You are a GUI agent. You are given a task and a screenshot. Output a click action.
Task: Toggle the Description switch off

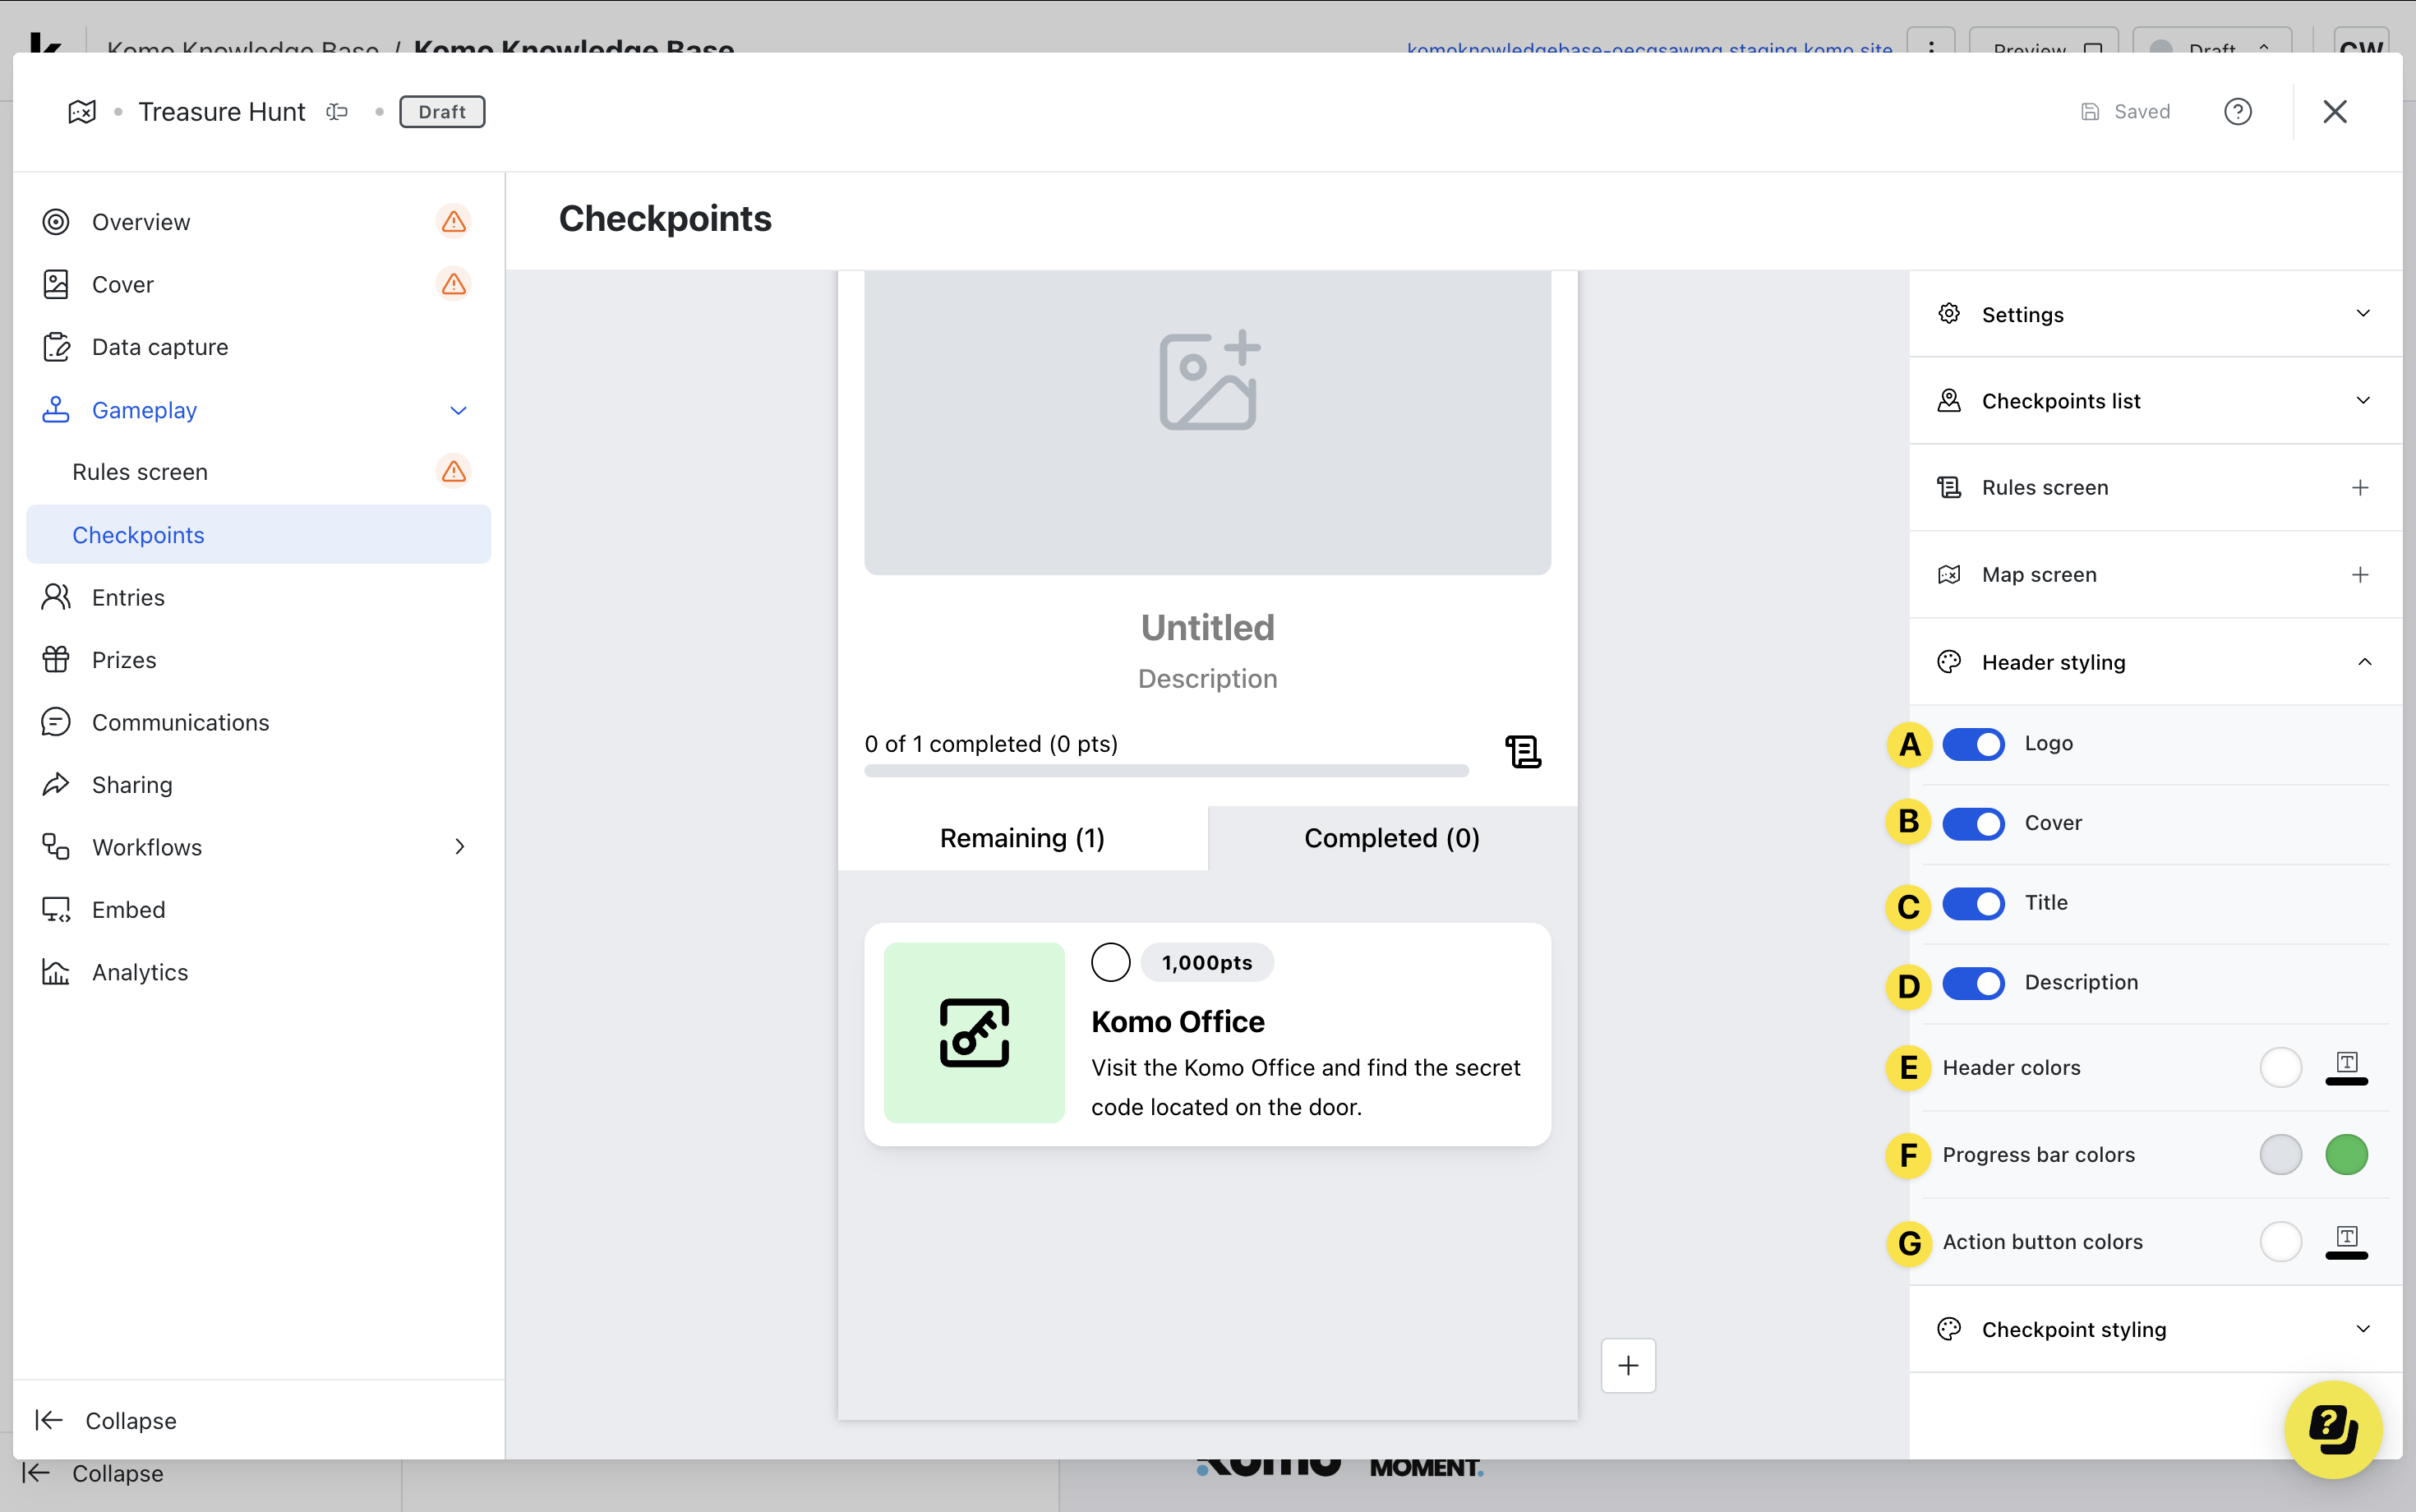(1973, 983)
